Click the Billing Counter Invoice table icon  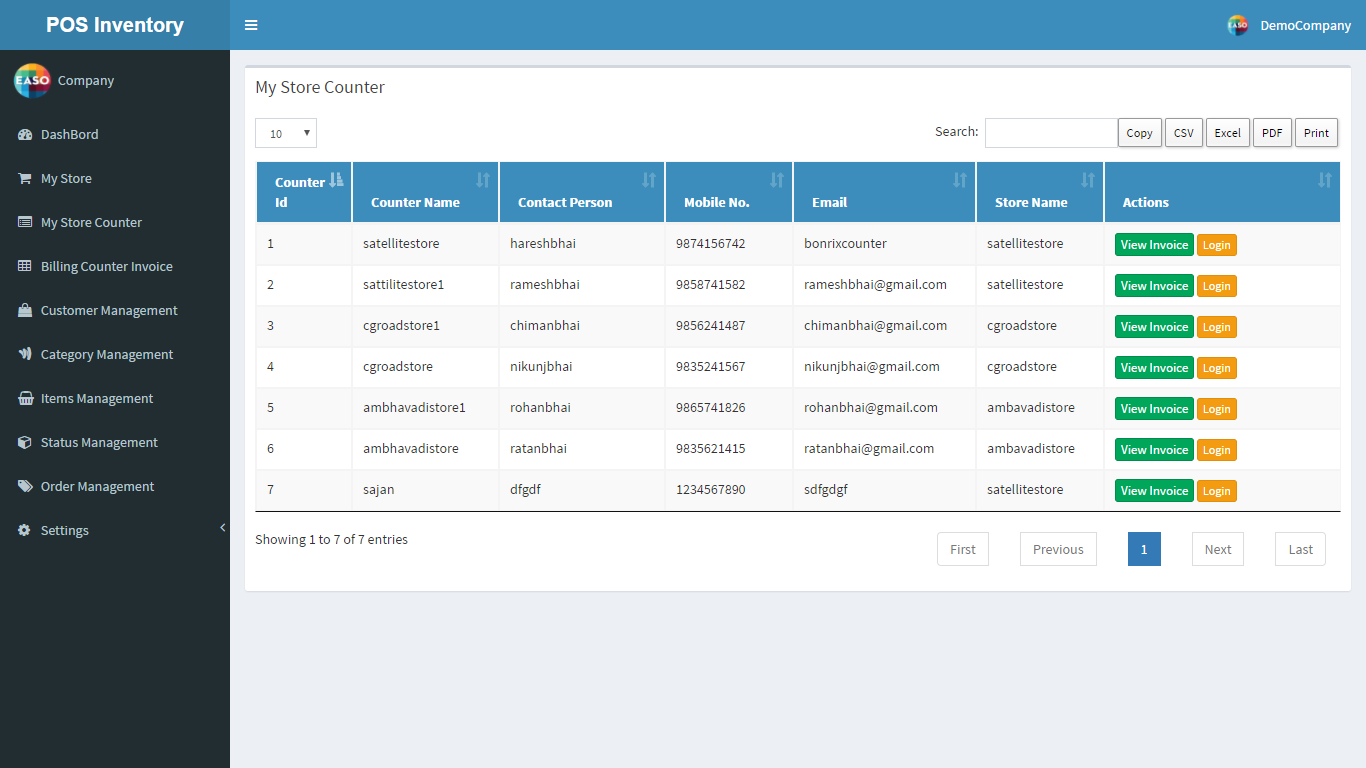click(x=25, y=266)
